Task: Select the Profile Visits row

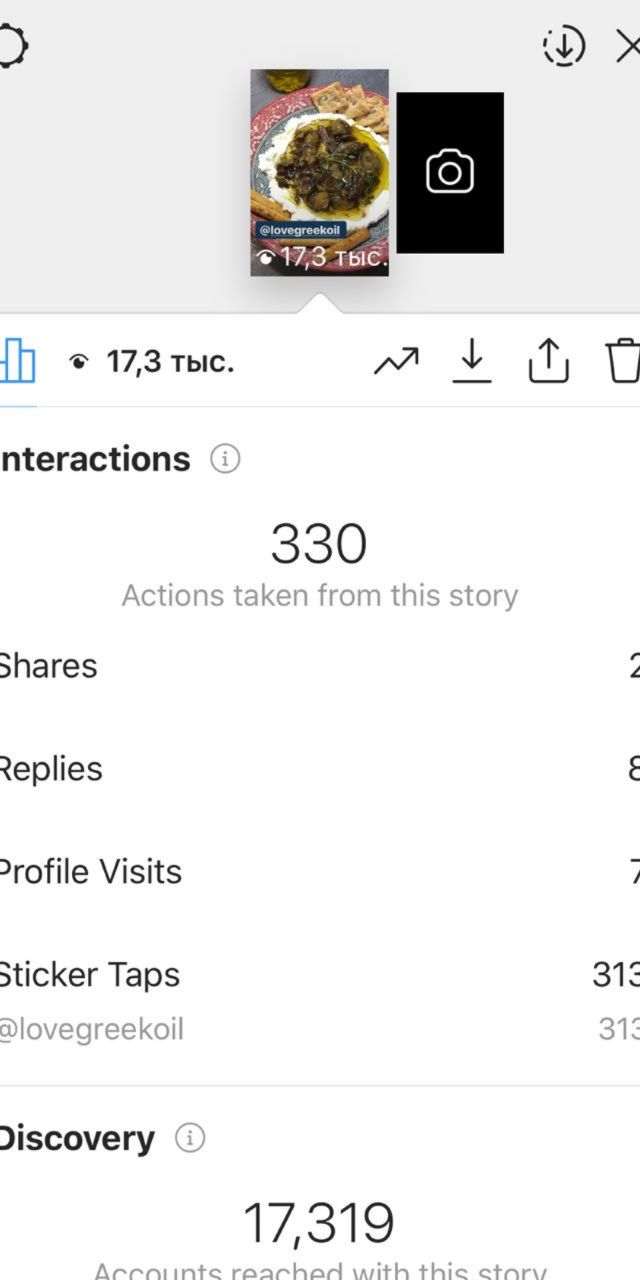Action: tap(320, 871)
